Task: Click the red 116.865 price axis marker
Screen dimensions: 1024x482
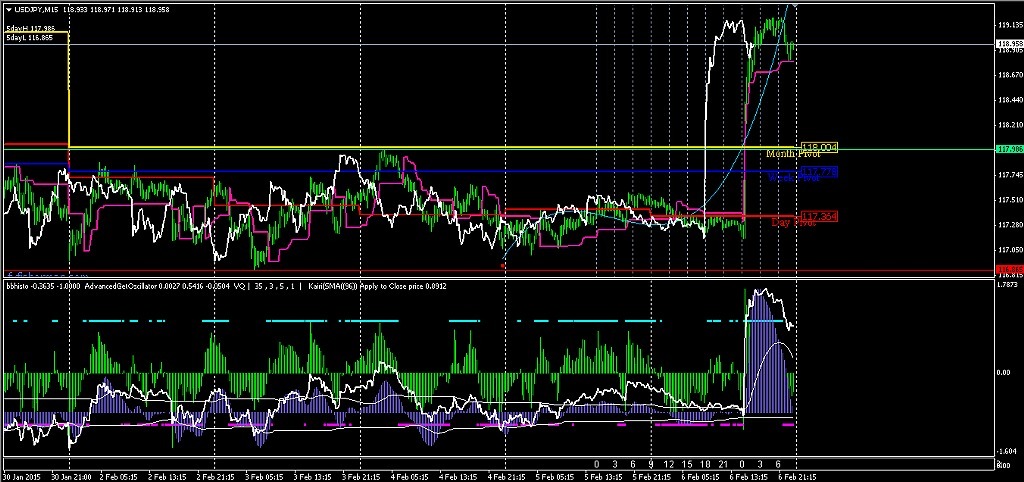Action: (x=1009, y=270)
